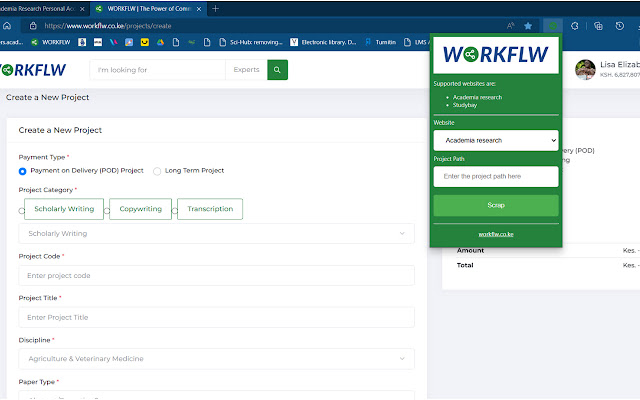The width and height of the screenshot is (640, 400).
Task: Open the Turnitin bookmark
Action: tap(380, 42)
